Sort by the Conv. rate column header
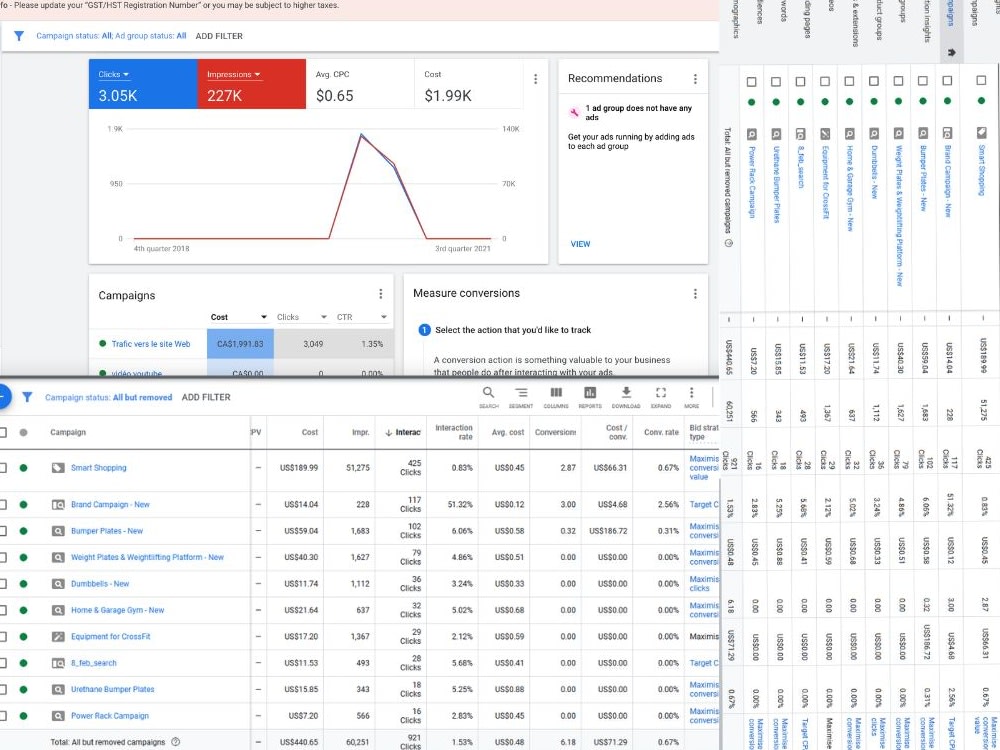This screenshot has width=1000, height=750. click(x=661, y=432)
